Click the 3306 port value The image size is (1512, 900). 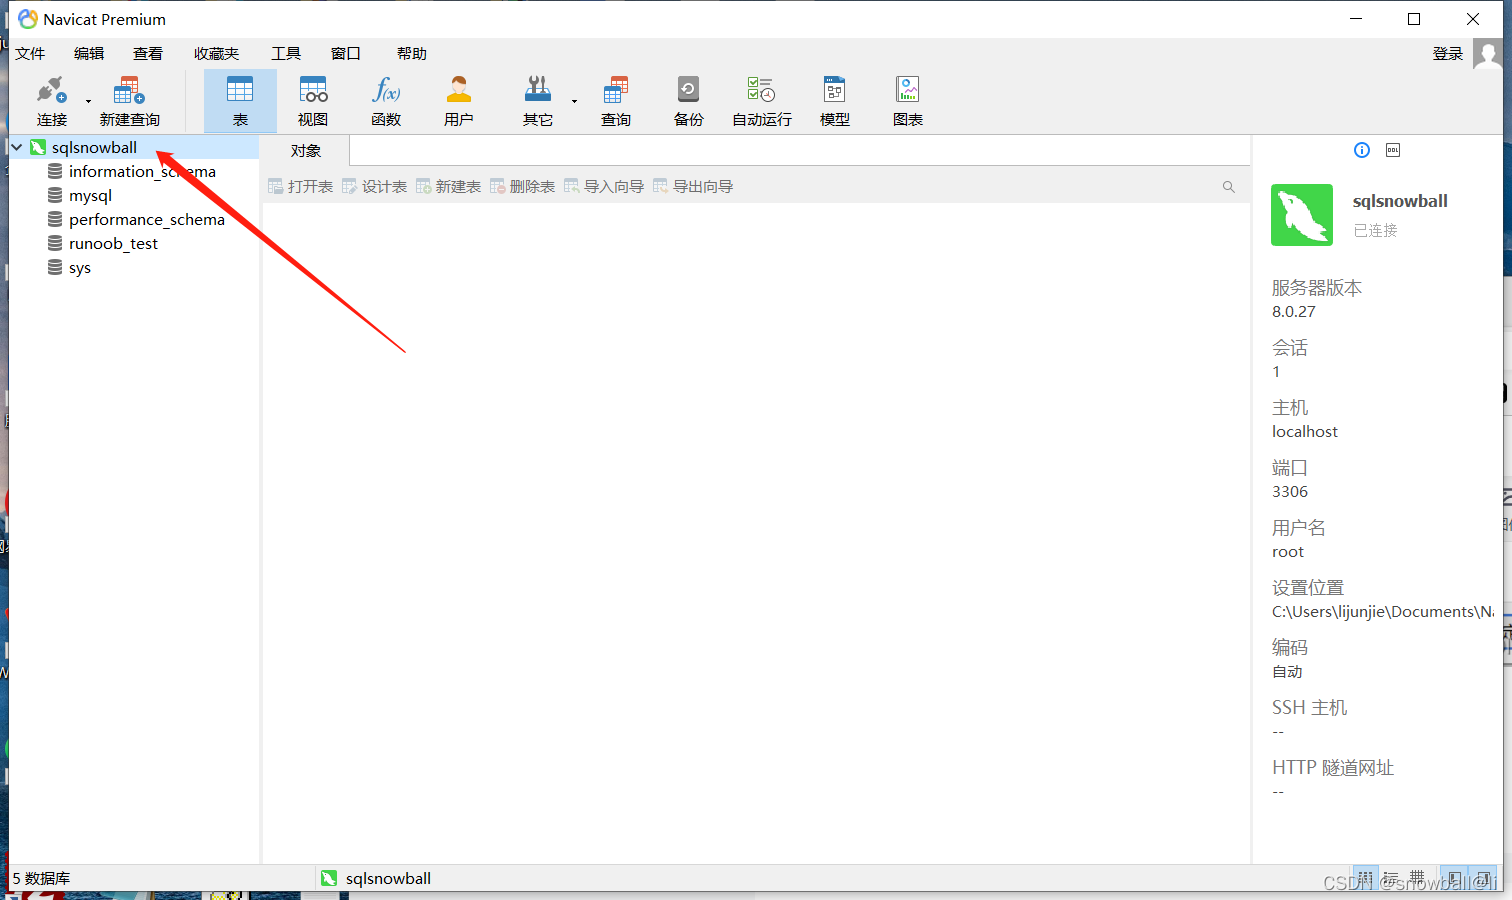pyautogui.click(x=1290, y=492)
